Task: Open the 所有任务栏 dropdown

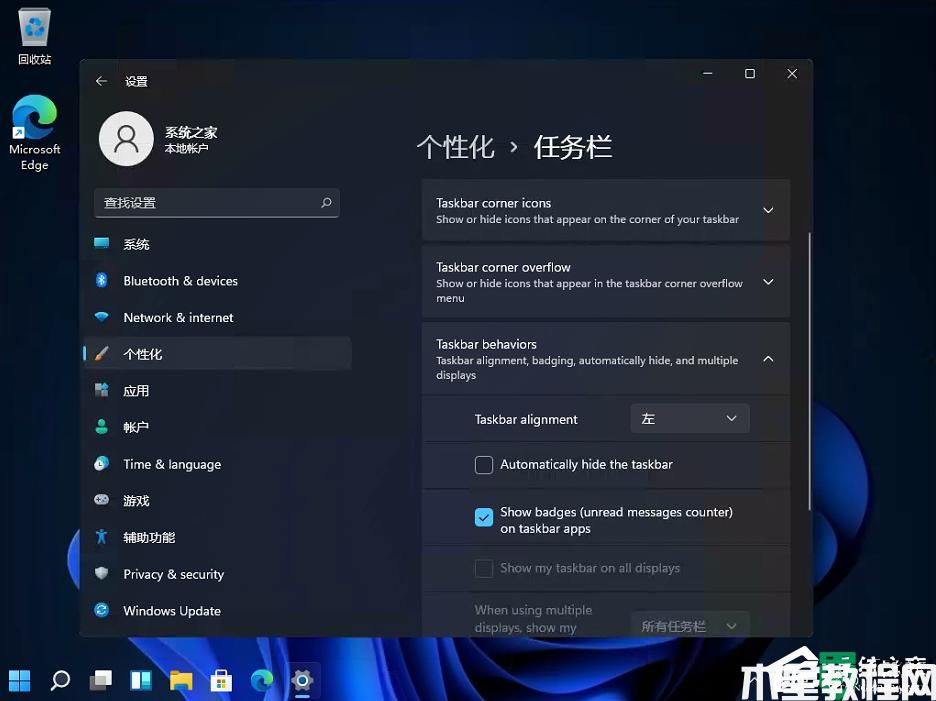Action: 689,625
